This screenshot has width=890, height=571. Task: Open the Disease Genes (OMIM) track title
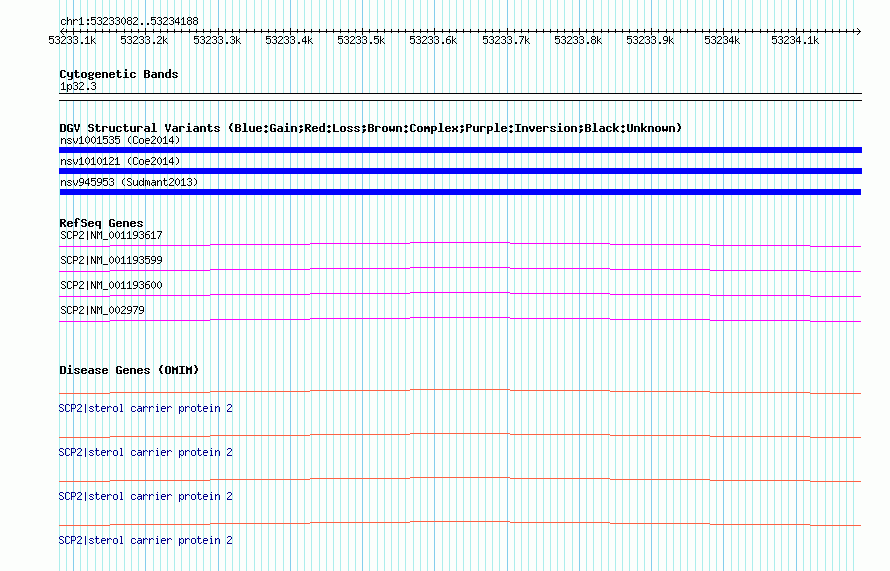[x=129, y=370]
